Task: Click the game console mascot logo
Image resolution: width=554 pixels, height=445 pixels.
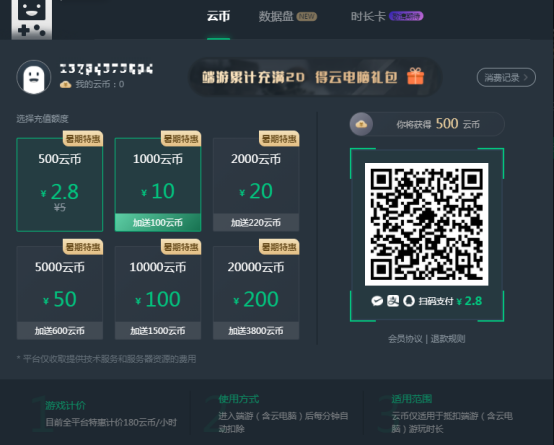Action: coord(32,19)
